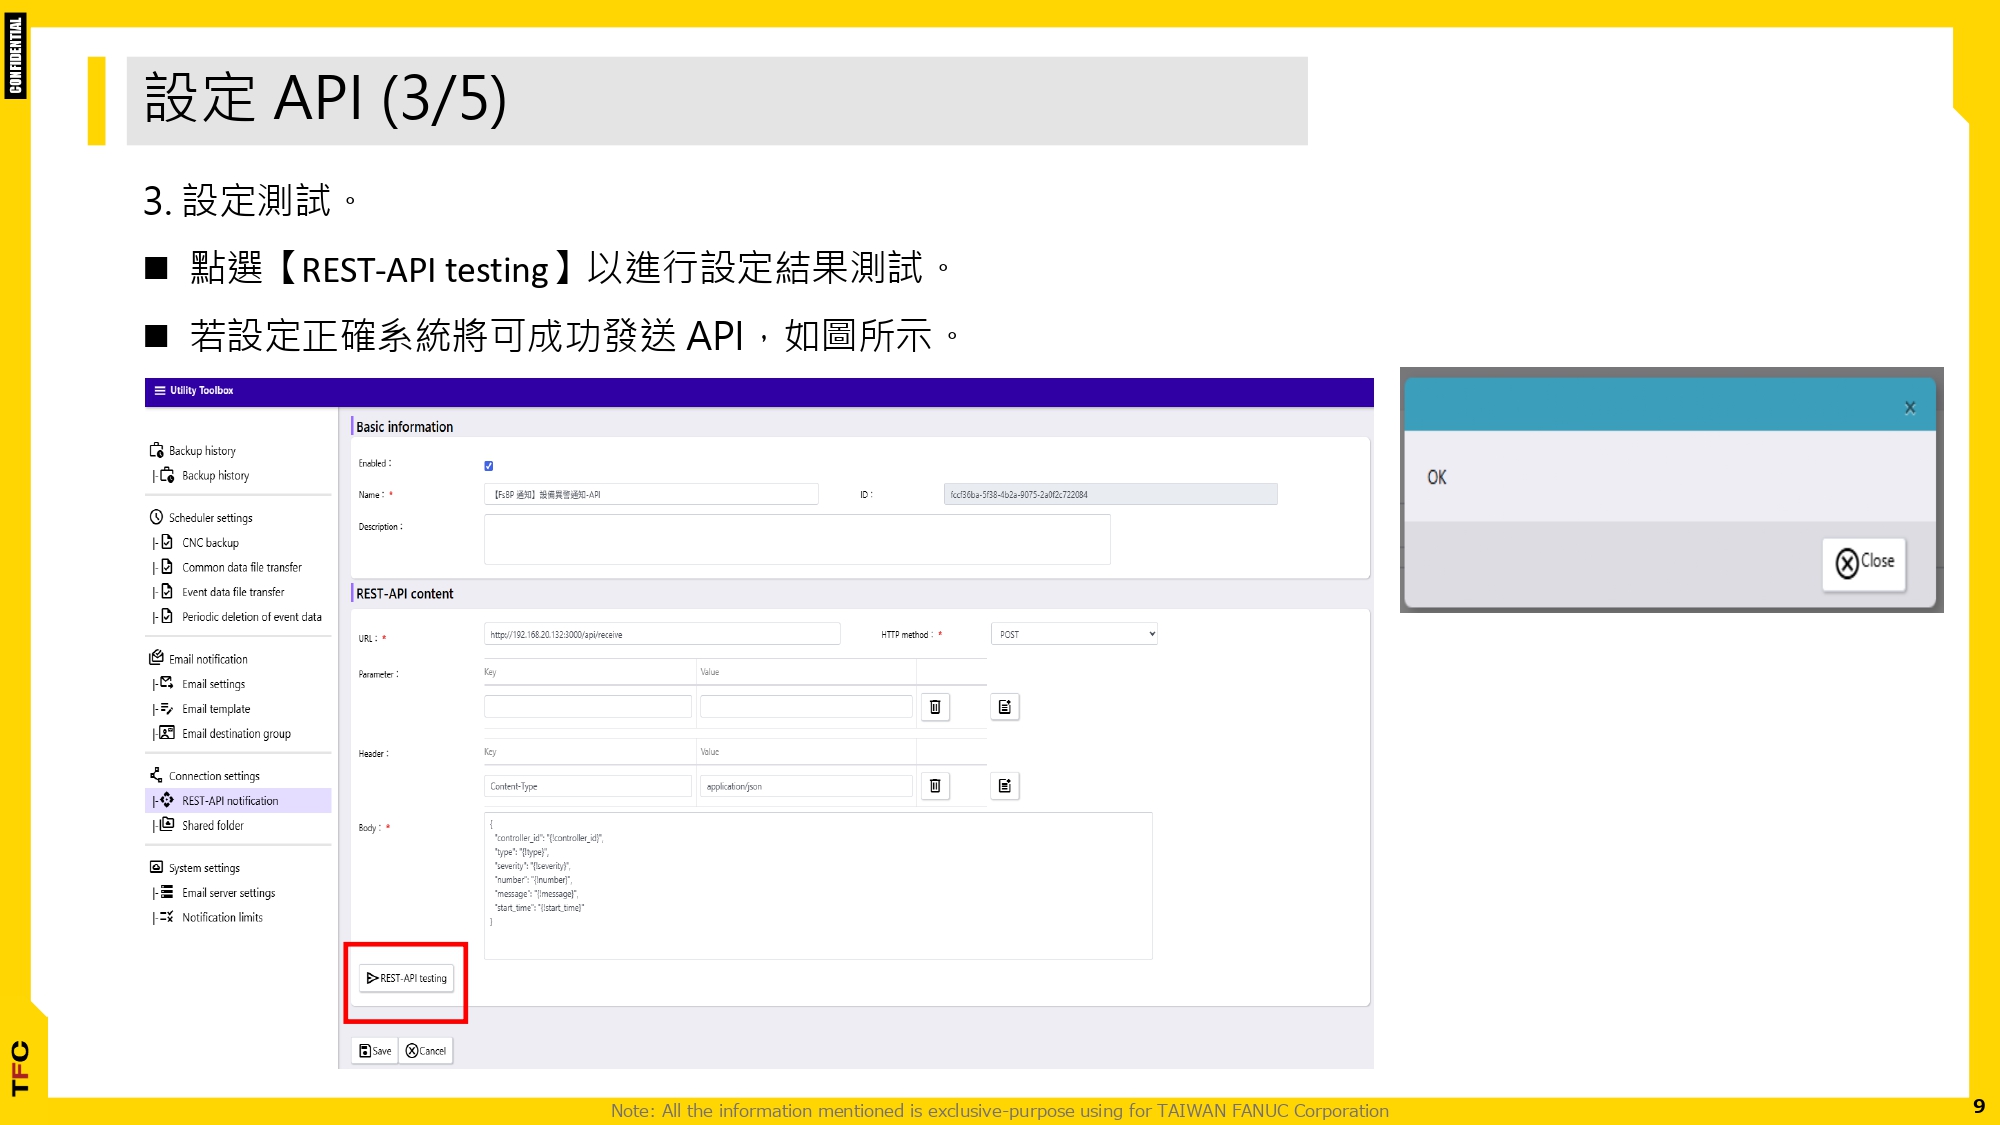2000x1125 pixels.
Task: Click the add-row icon next to the Header fields
Action: (x=1004, y=786)
